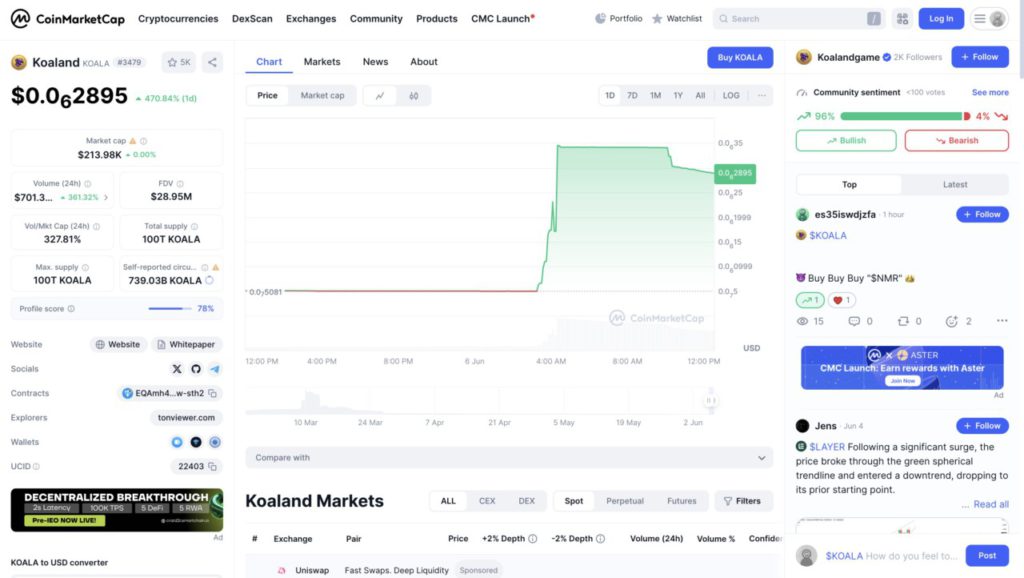Select 1M chart range
The image size is (1024, 578).
coord(656,95)
